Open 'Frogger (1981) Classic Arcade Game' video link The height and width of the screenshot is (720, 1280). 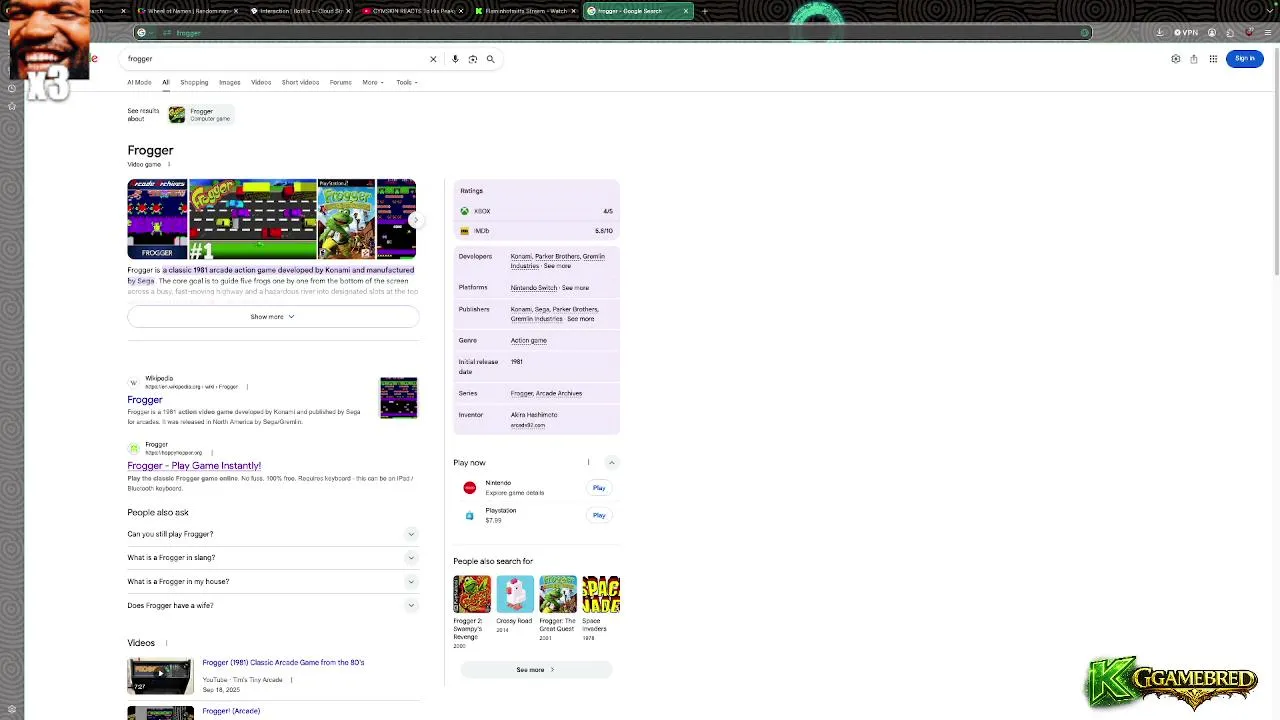[x=283, y=663]
